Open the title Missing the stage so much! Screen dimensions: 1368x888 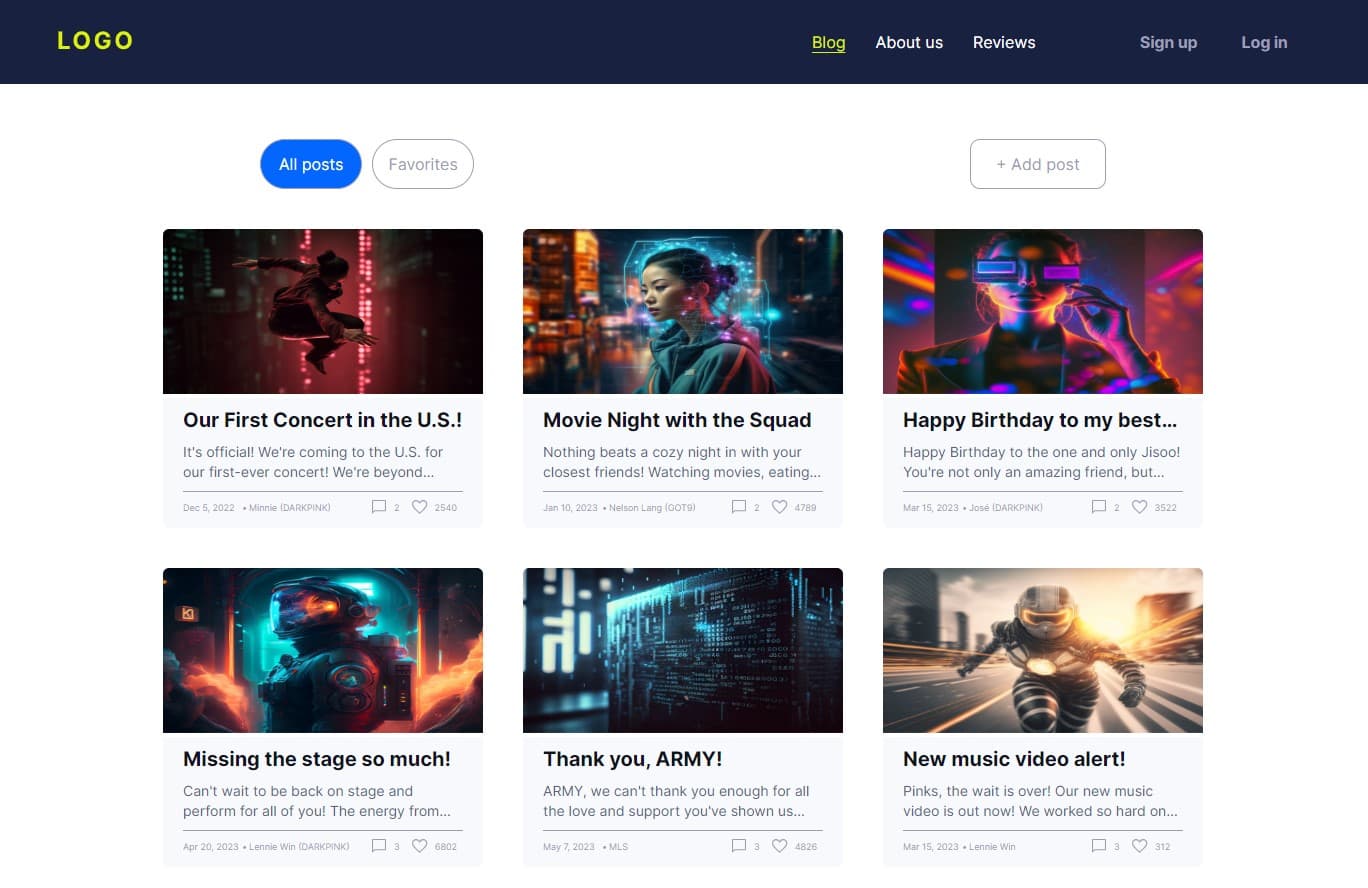tap(317, 759)
